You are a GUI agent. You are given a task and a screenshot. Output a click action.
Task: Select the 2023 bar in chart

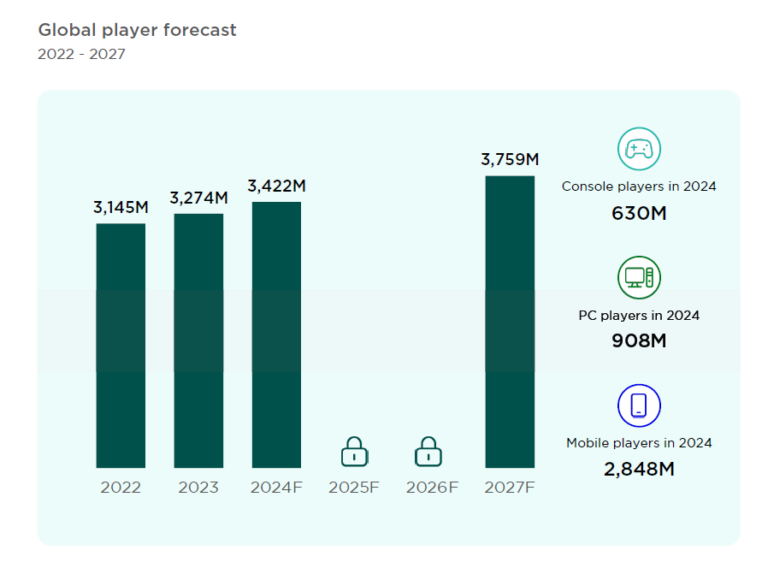[x=199, y=340]
